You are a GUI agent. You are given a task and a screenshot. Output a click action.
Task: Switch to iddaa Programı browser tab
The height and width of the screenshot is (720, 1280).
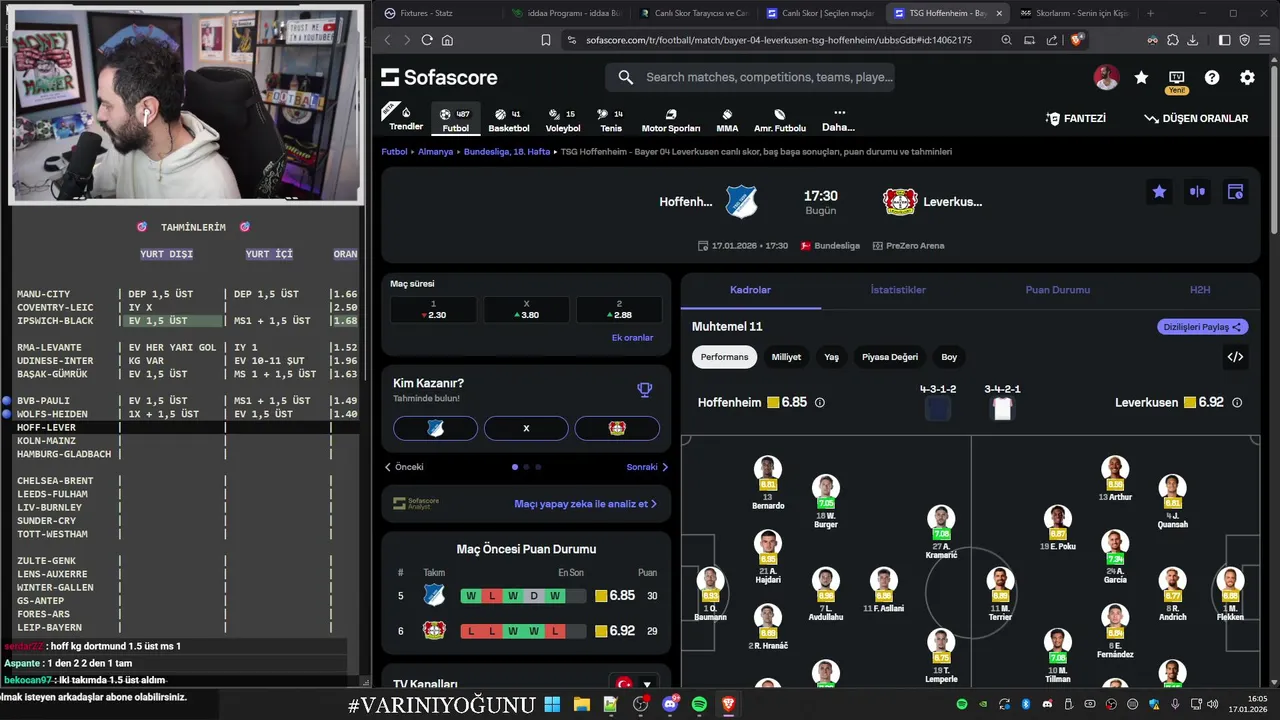click(x=565, y=13)
